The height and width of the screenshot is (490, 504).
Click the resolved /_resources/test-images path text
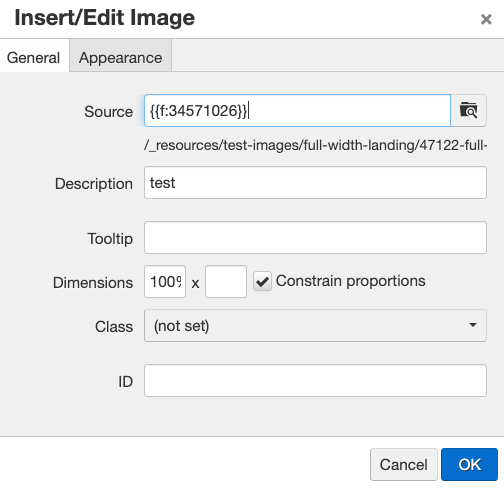coord(315,145)
